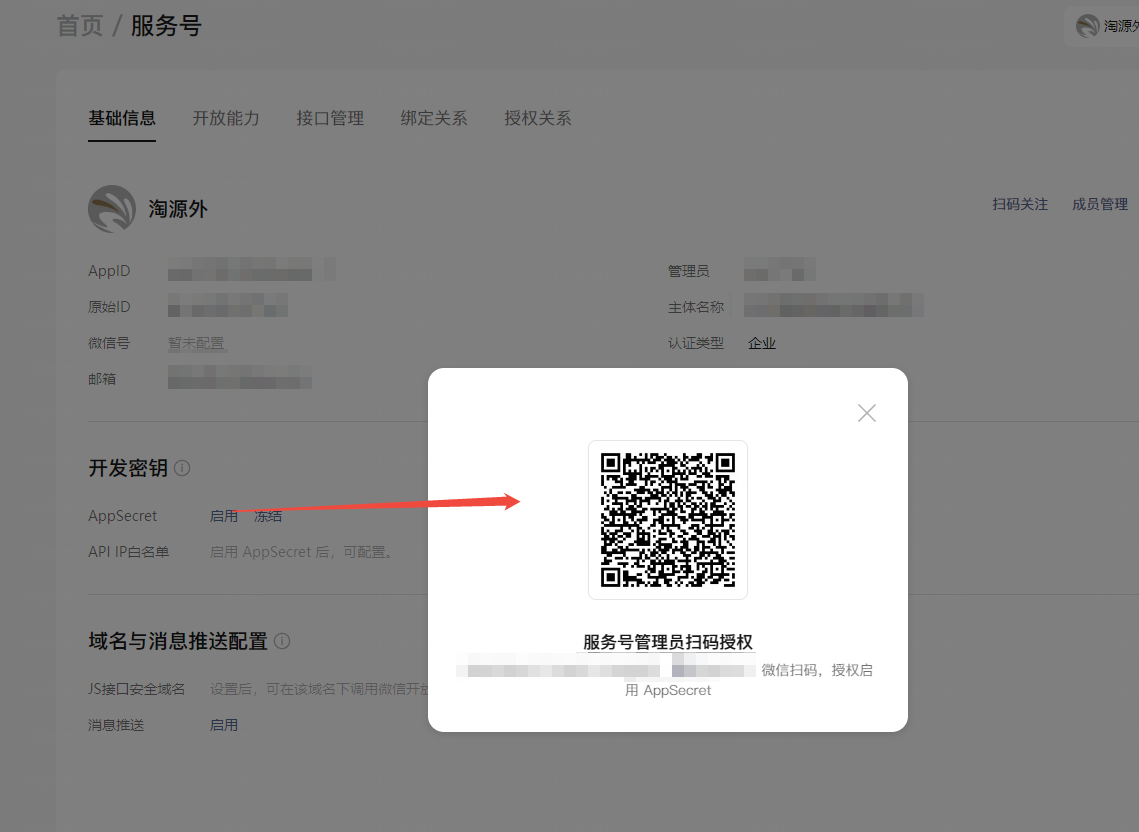The height and width of the screenshot is (832, 1139).
Task: Switch to the 基础信息 tab
Action: click(x=122, y=118)
